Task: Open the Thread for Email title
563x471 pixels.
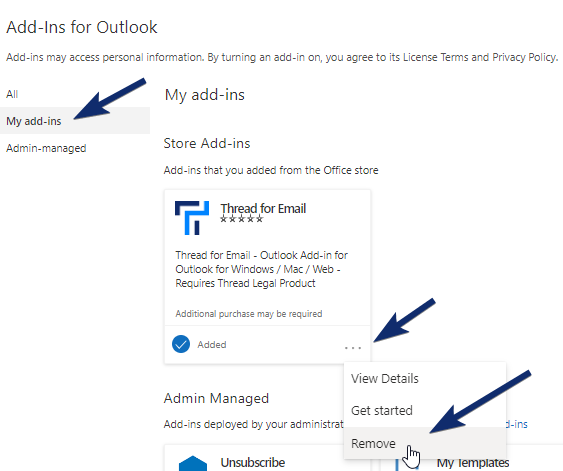Action: pos(263,208)
